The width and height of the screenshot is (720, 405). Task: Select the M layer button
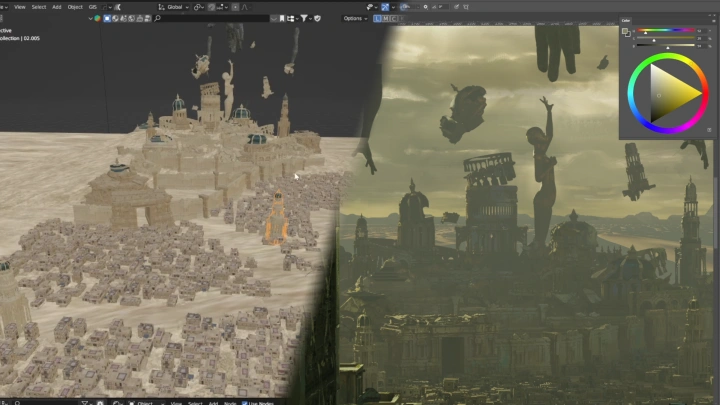coord(385,18)
